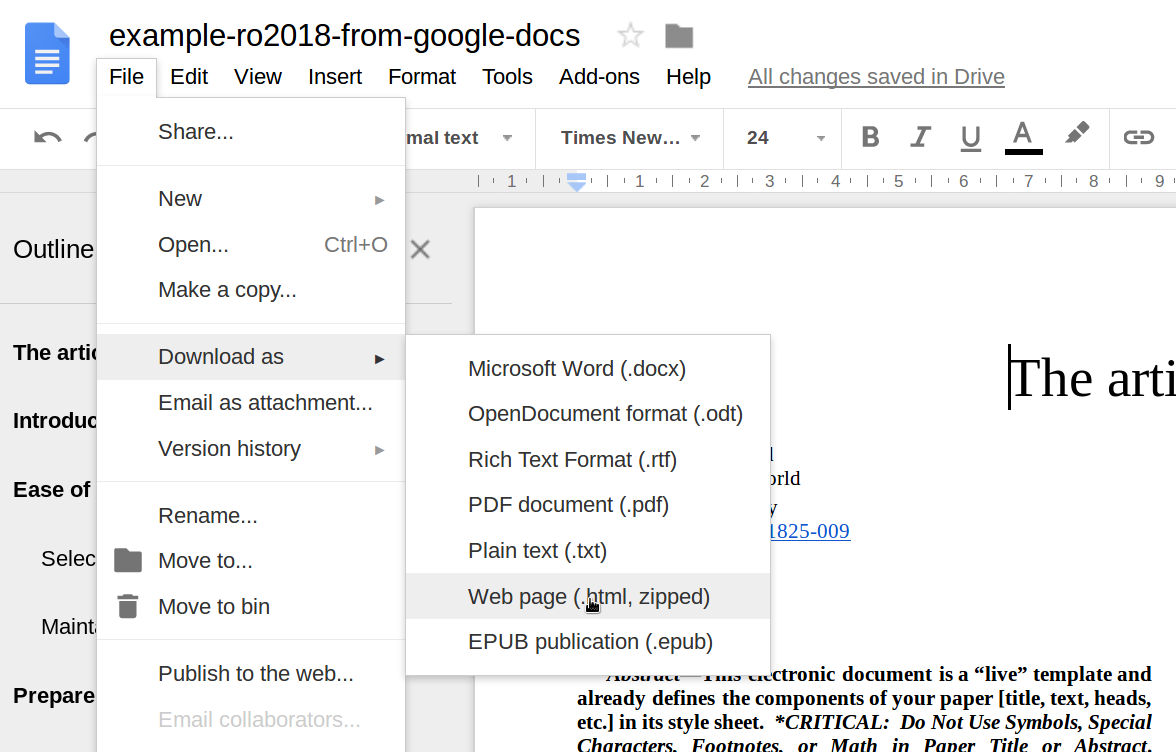Open the text color picker
The image size is (1176, 752).
click(x=1023, y=137)
